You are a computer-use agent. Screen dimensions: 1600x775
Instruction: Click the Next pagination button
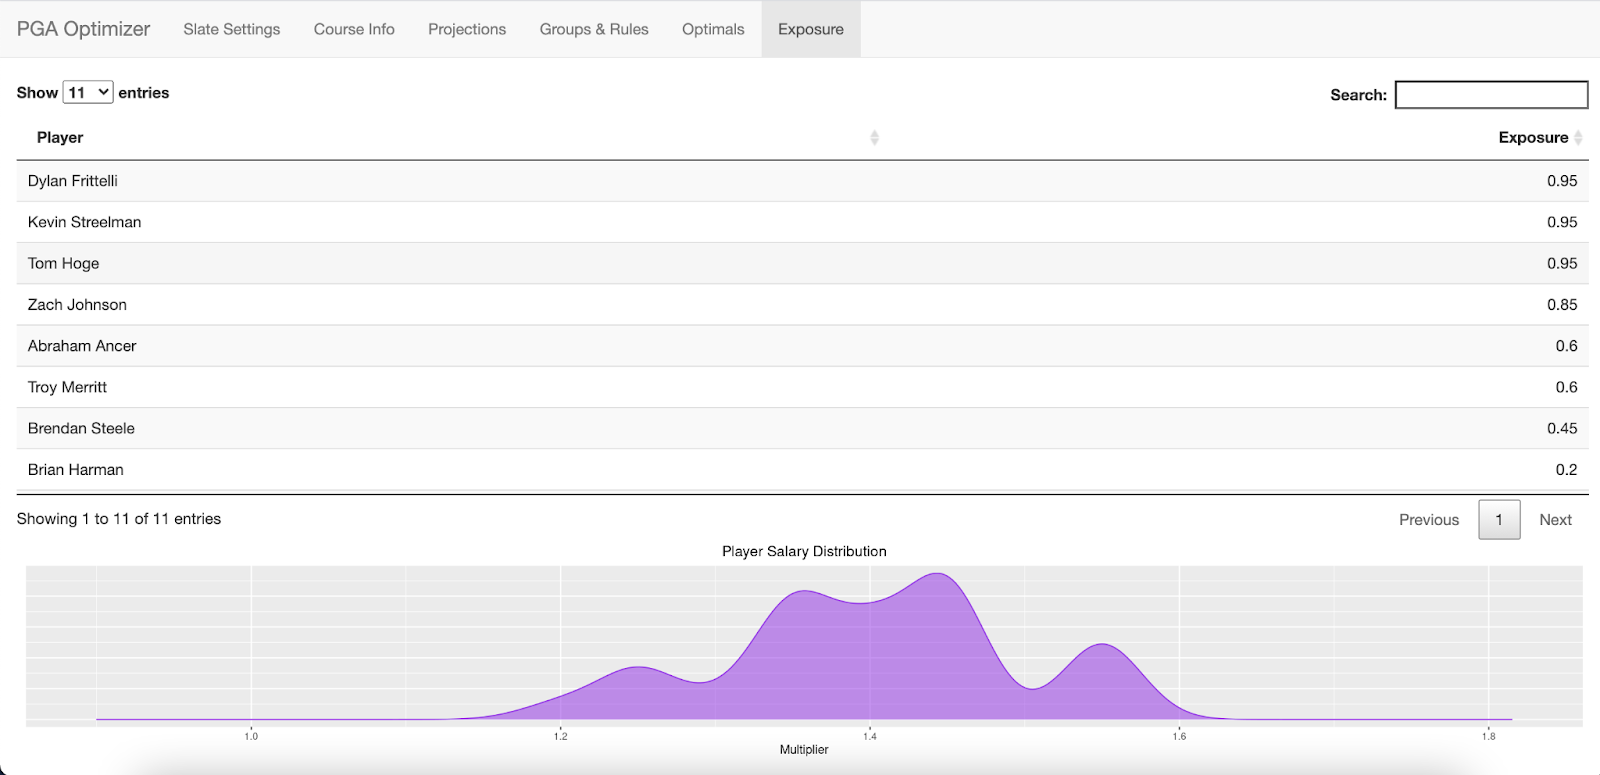click(1555, 520)
